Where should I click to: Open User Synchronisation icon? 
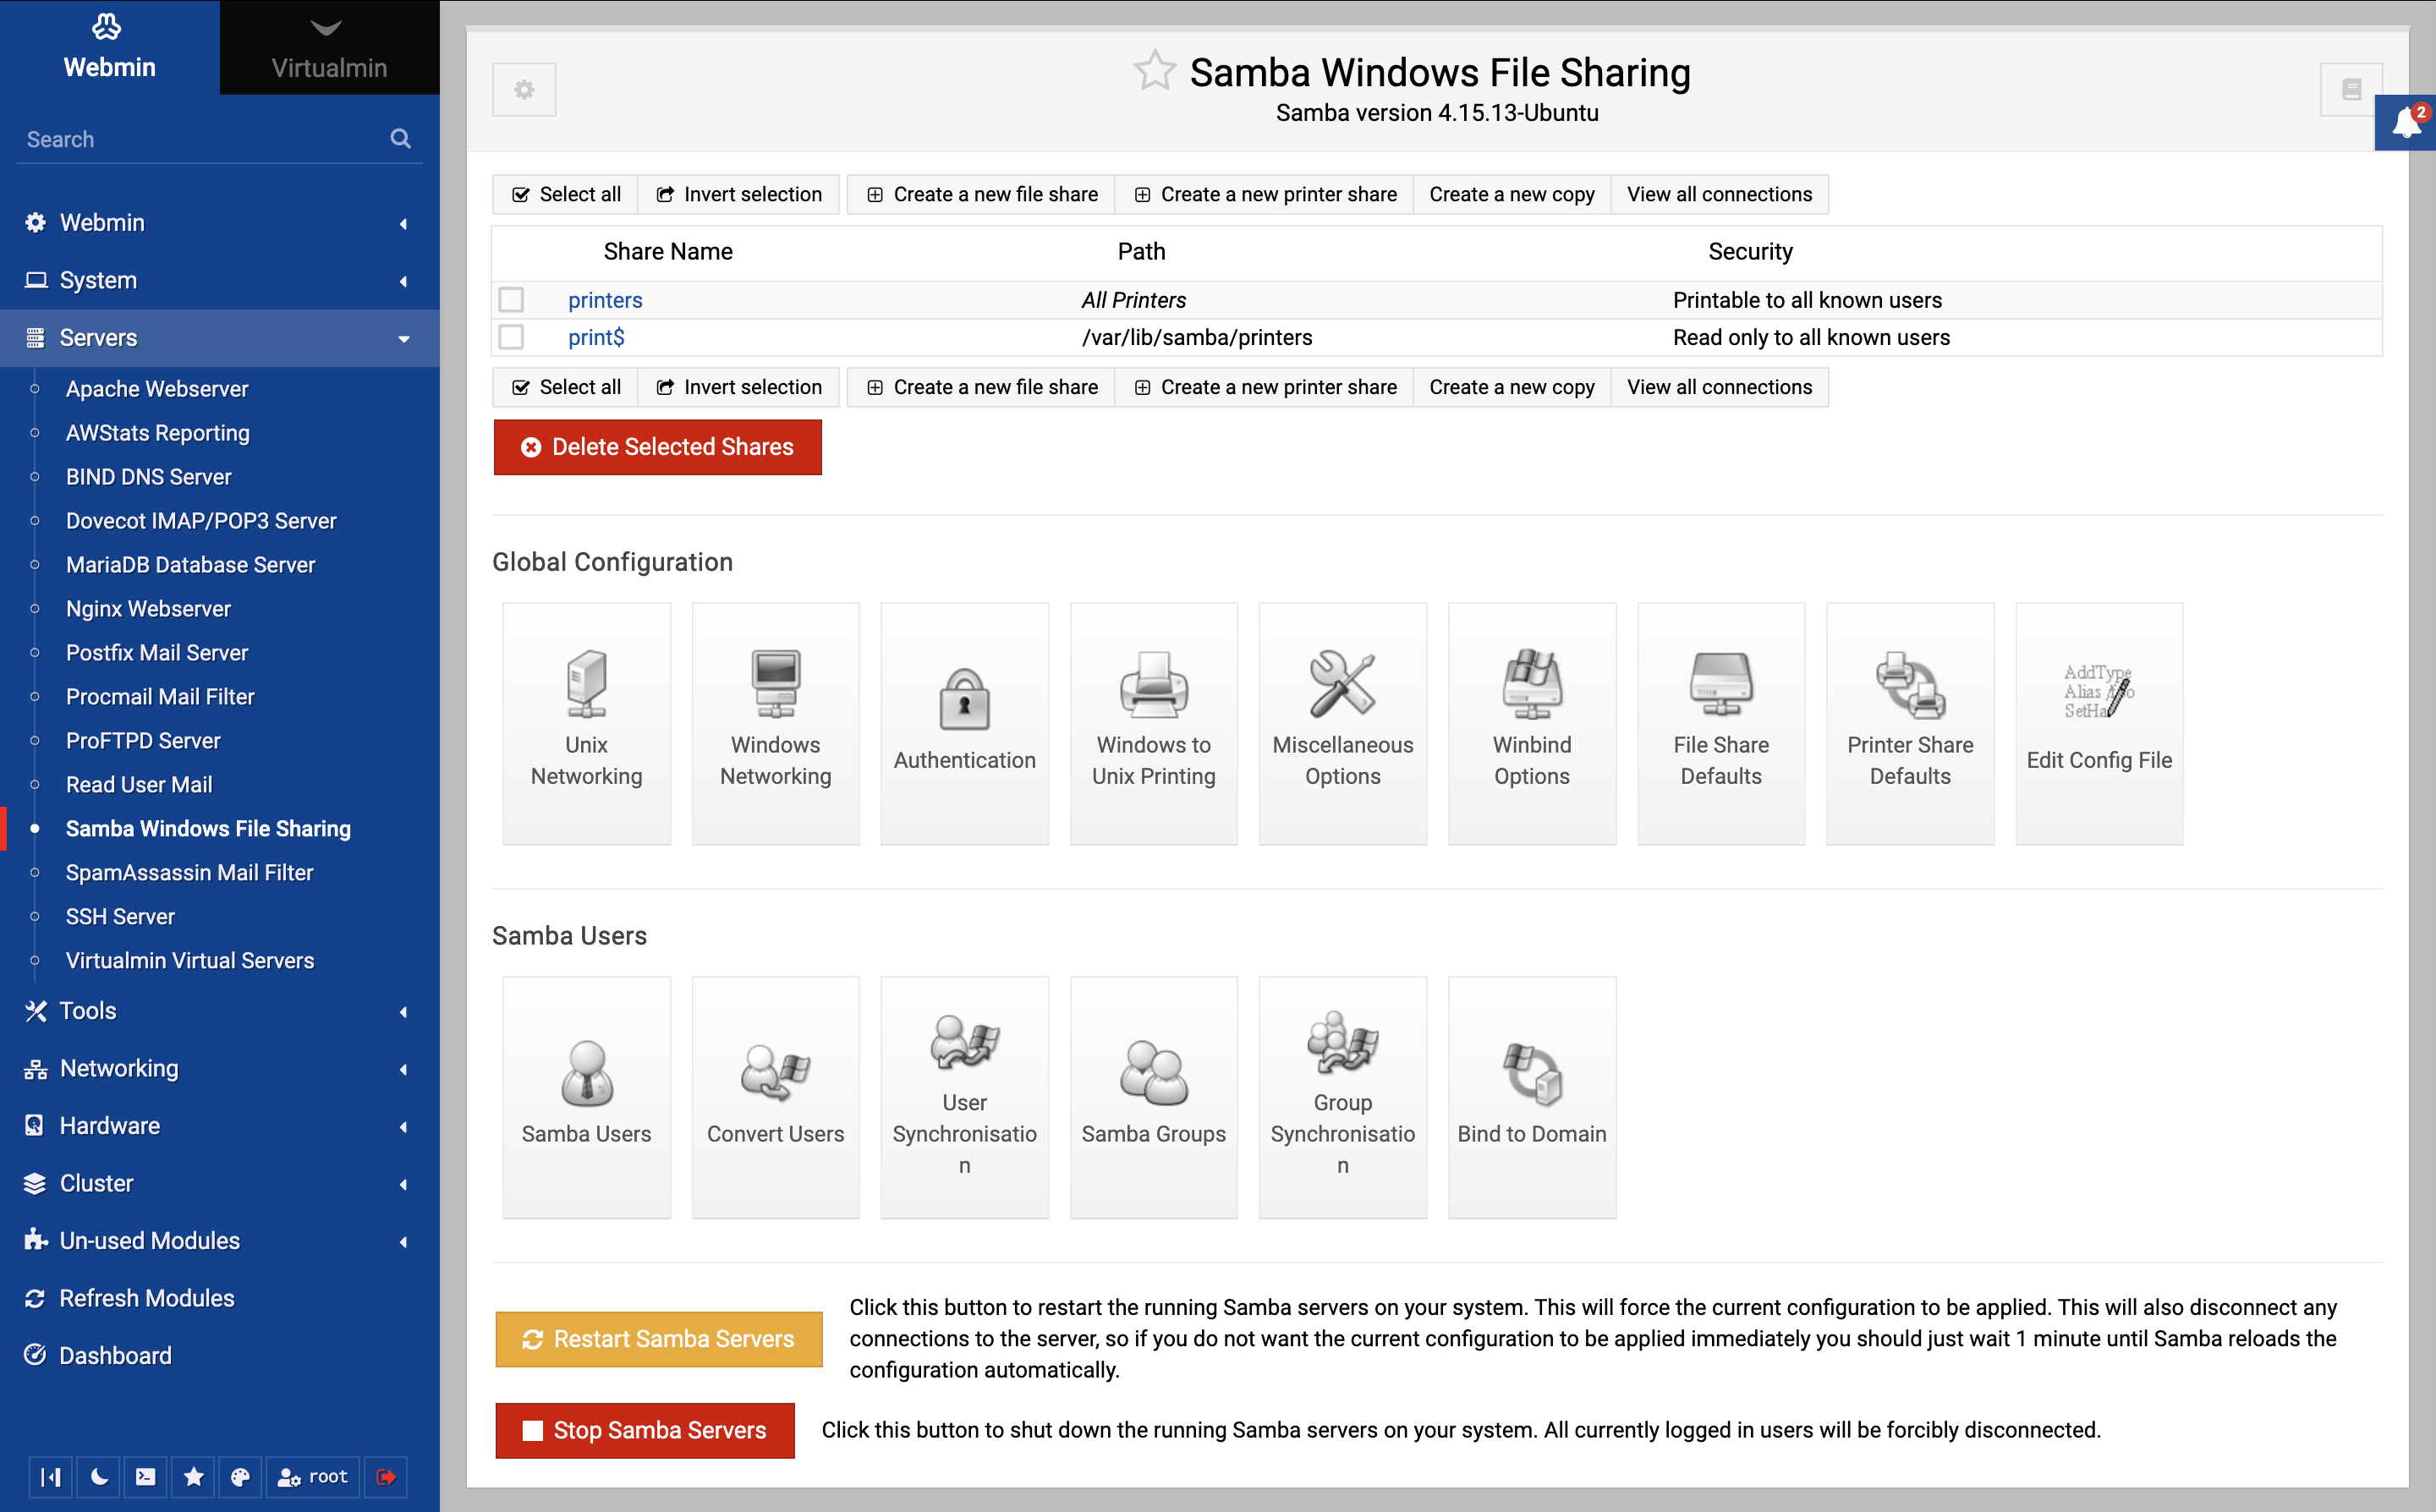[x=964, y=1097]
